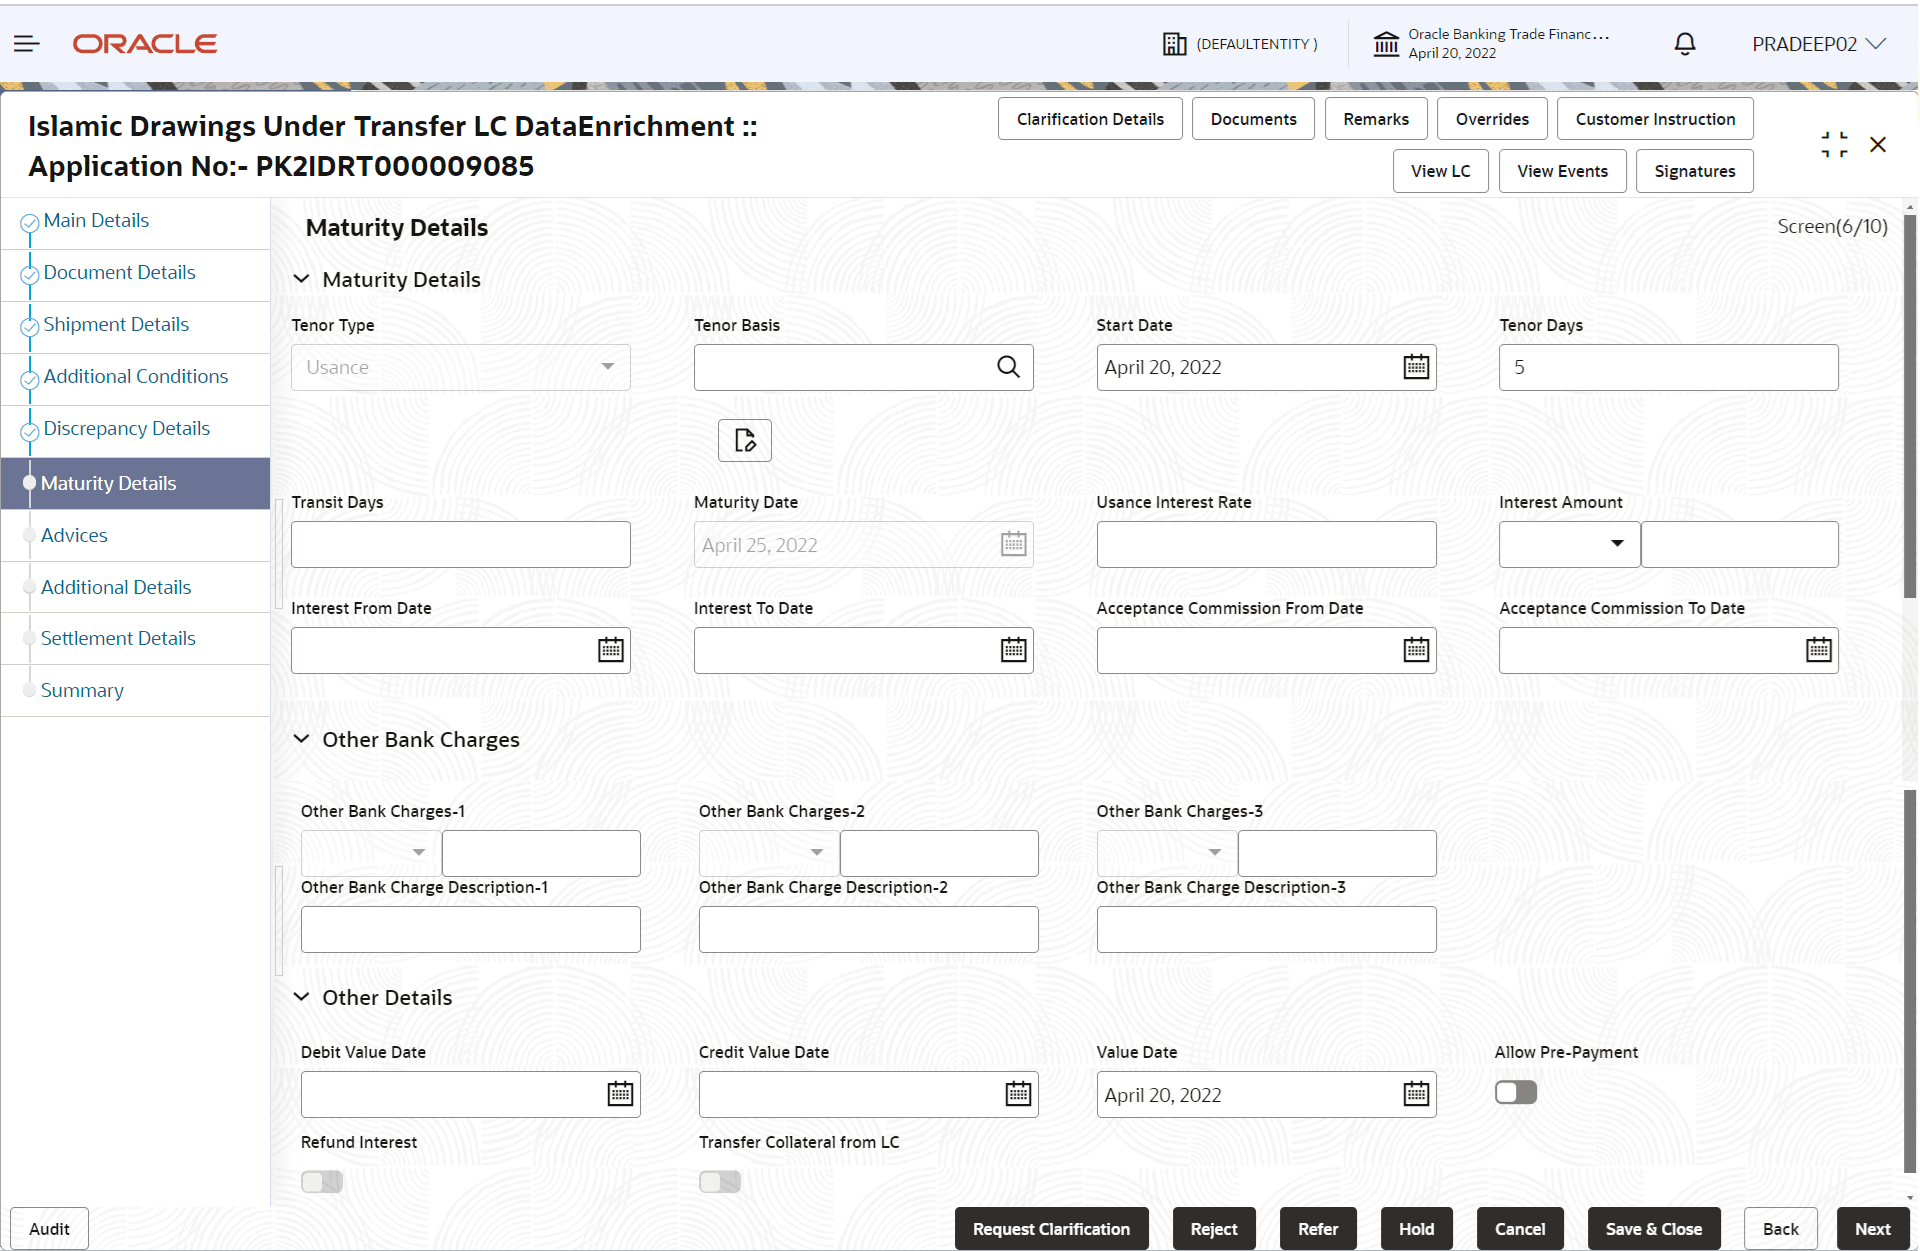Toggle the Refund Interest switch
This screenshot has width=1920, height=1251.
322,1182
